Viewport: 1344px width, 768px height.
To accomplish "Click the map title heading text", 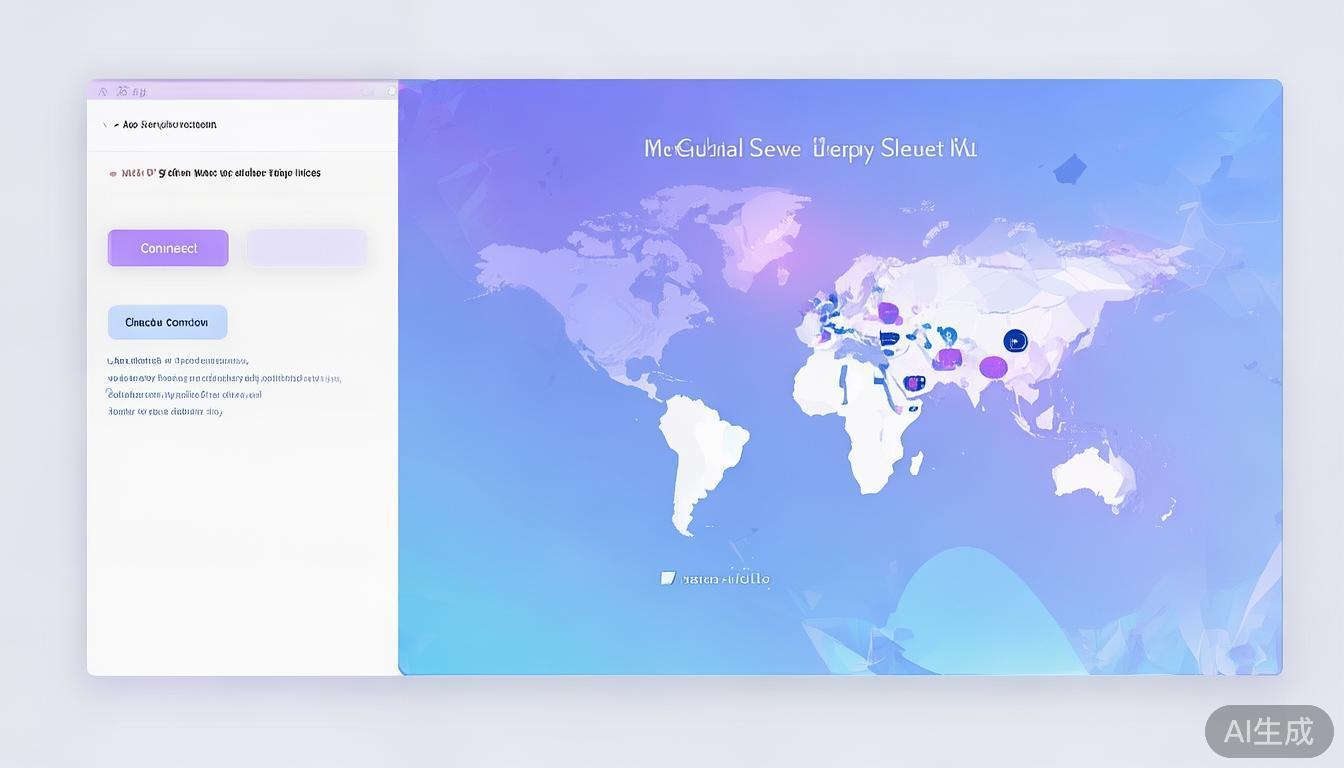I will coord(810,149).
